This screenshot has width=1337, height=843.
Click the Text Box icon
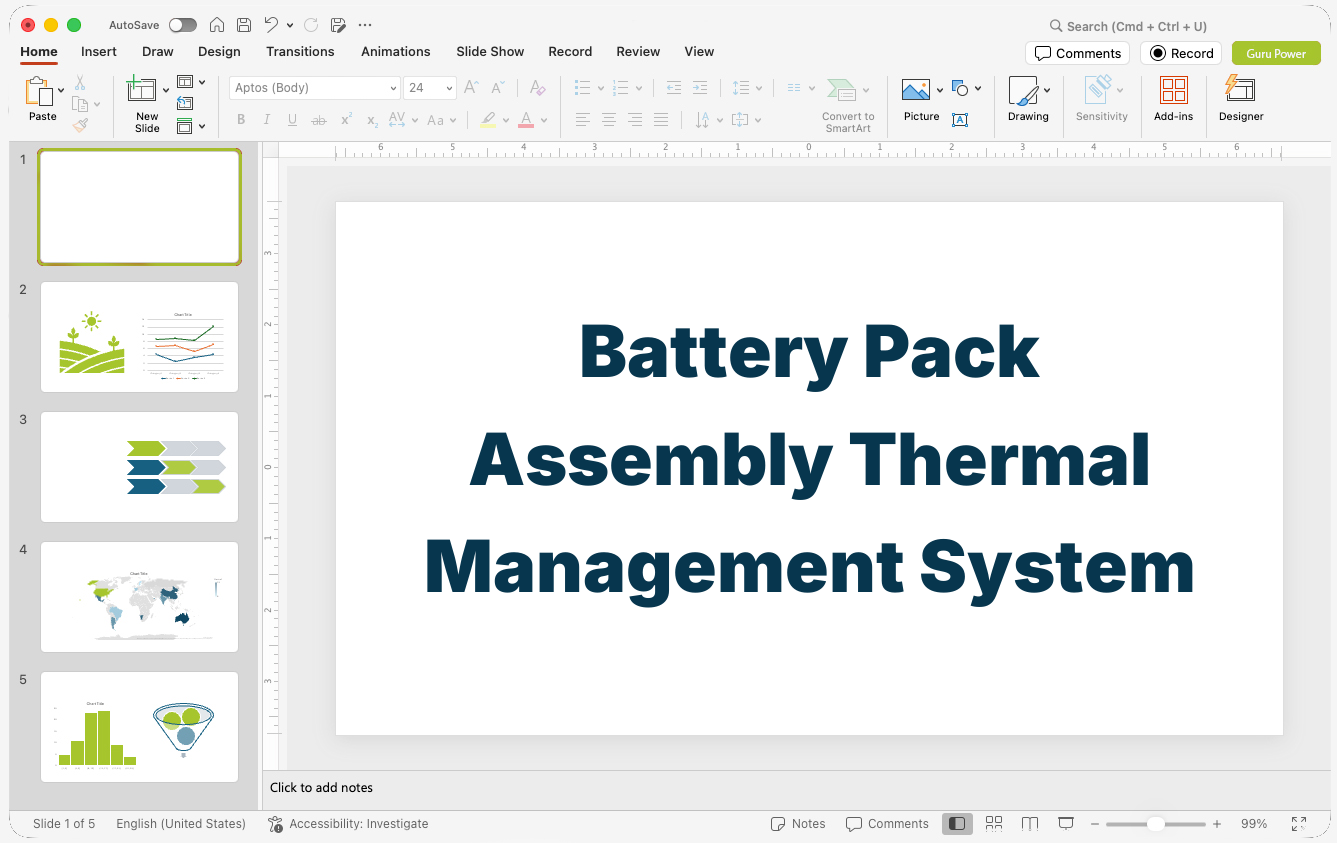960,120
